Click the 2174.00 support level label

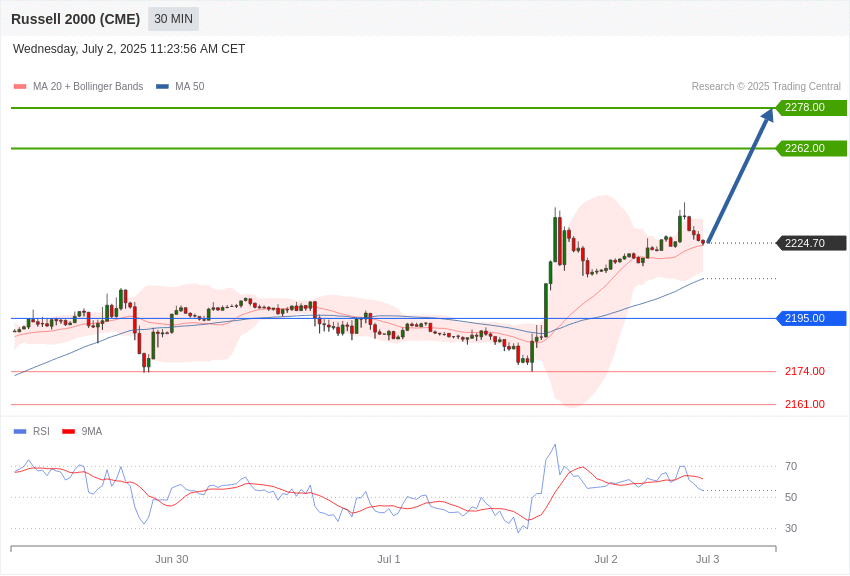click(804, 371)
